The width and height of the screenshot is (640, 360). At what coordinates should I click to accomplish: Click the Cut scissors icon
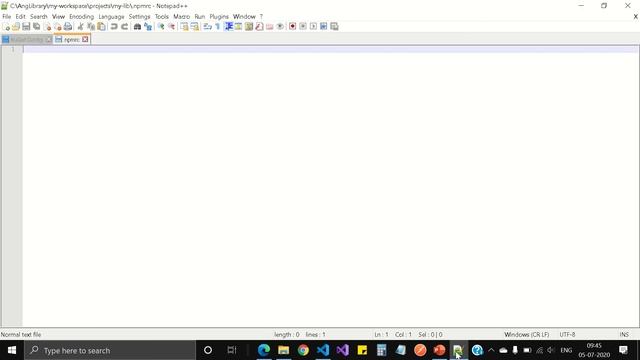pyautogui.click(x=80, y=27)
